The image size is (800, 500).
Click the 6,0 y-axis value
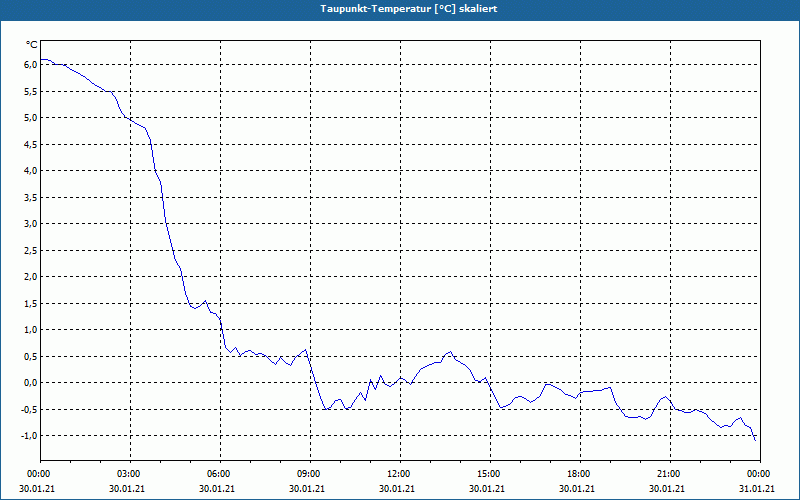[30, 65]
